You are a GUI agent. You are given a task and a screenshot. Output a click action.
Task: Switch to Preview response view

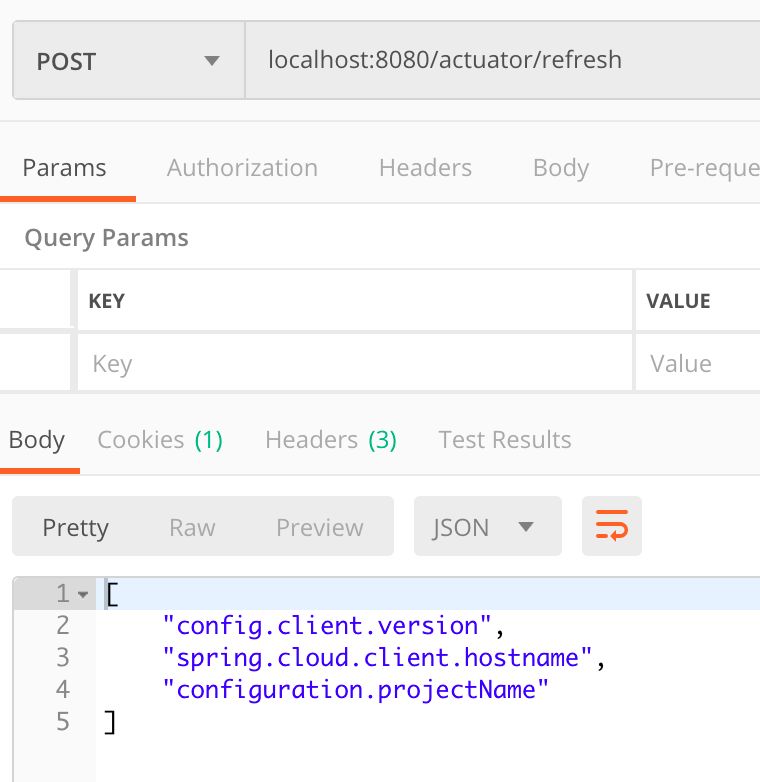[320, 527]
